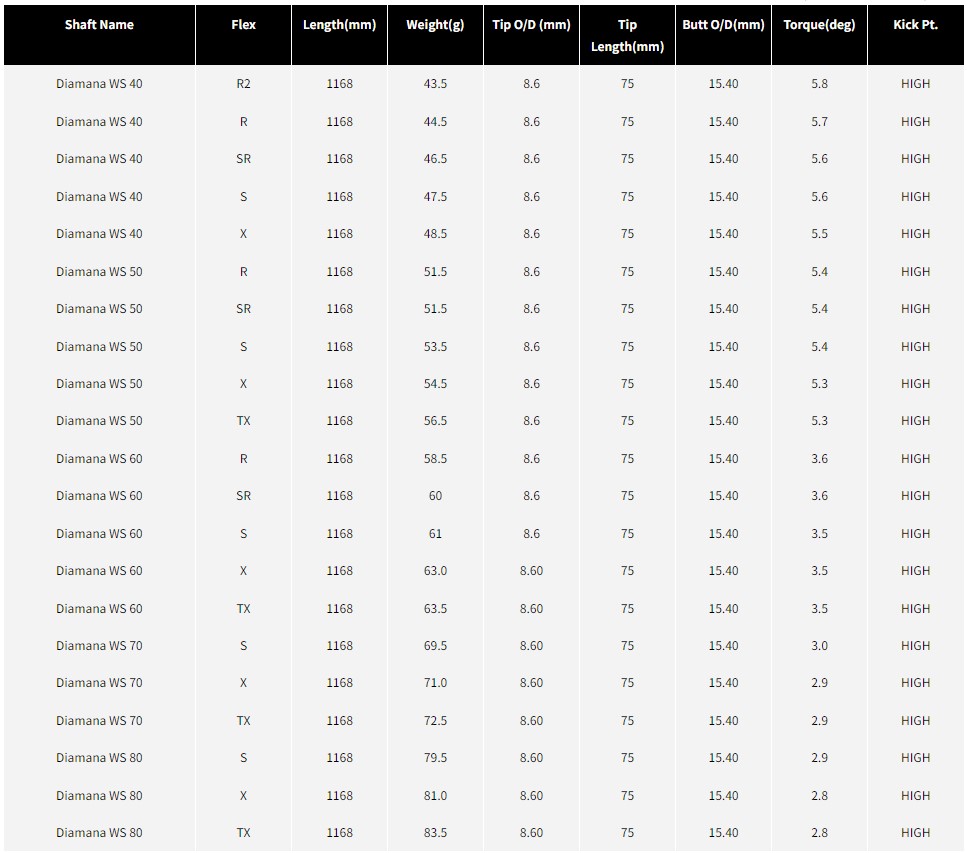
Task: Select the 56.5 weight value
Action: (435, 421)
